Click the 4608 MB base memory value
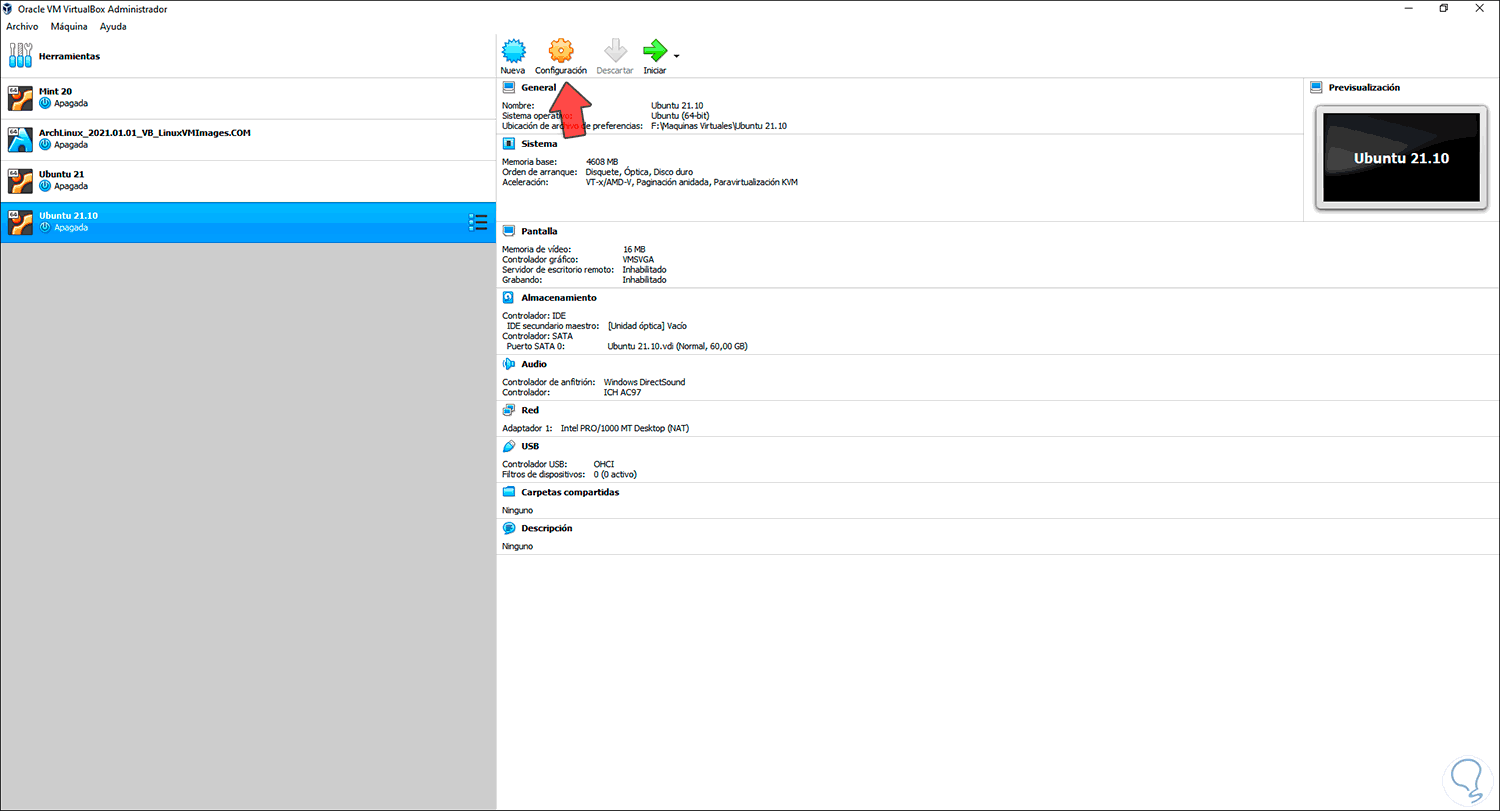Image resolution: width=1500 pixels, height=811 pixels. [602, 161]
